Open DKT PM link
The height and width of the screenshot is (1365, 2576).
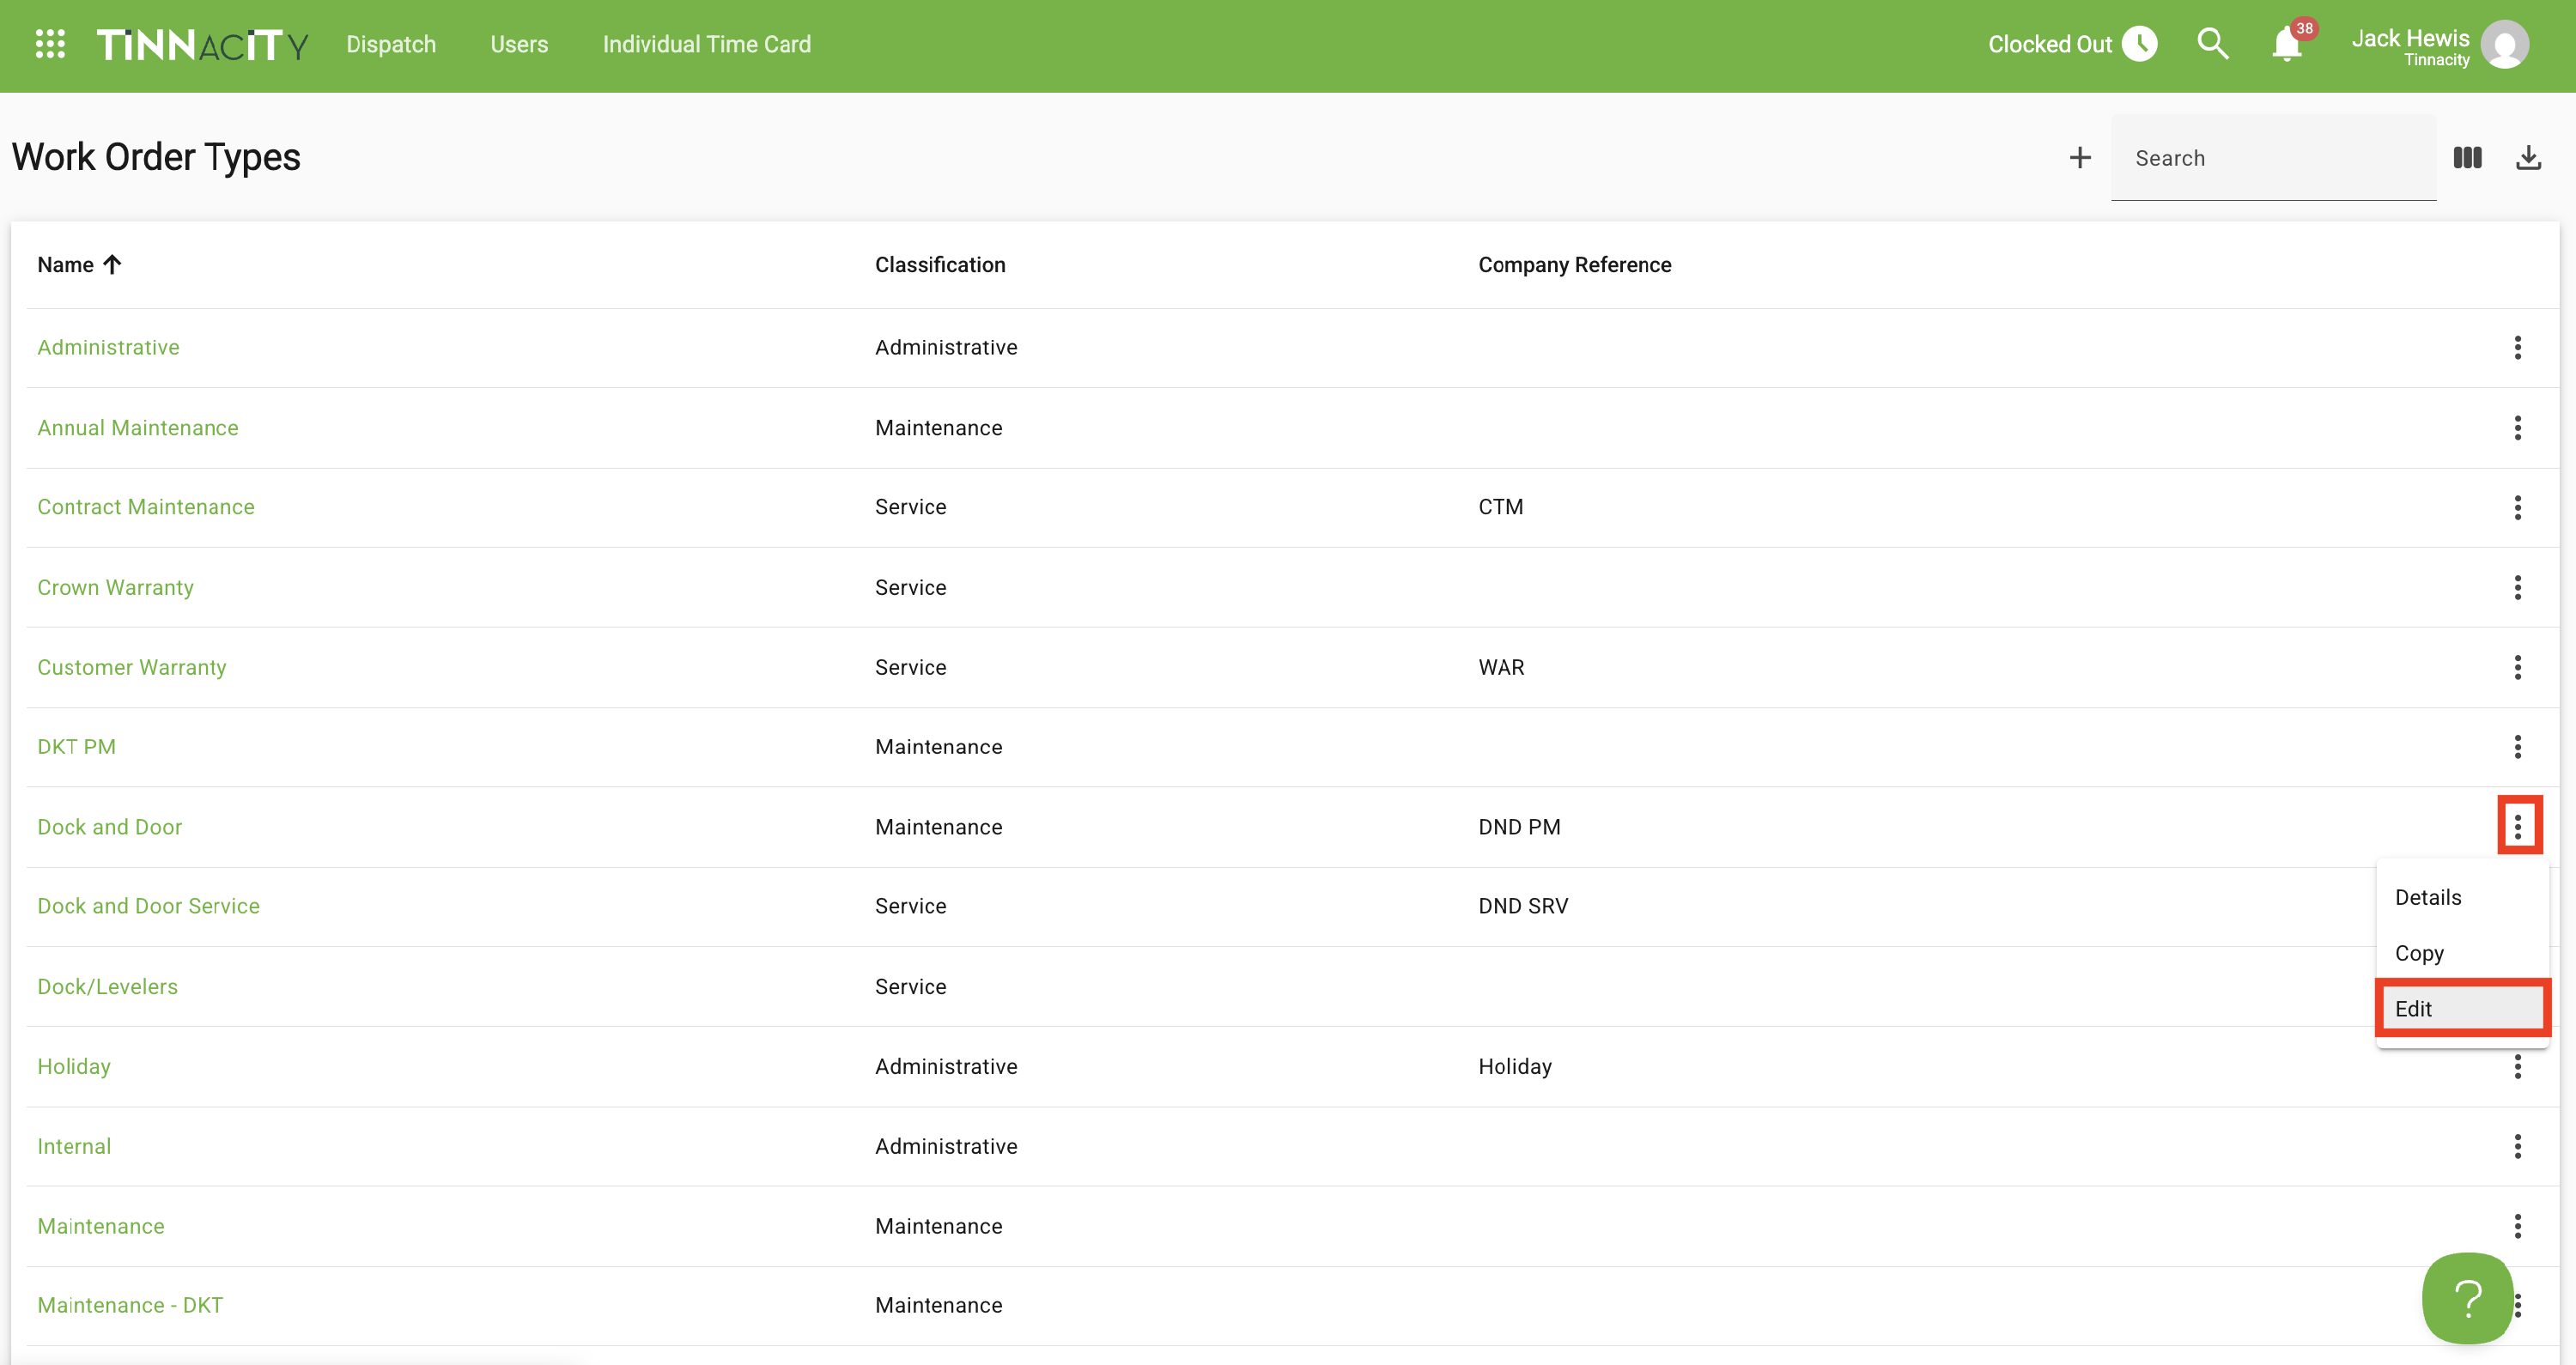[76, 747]
